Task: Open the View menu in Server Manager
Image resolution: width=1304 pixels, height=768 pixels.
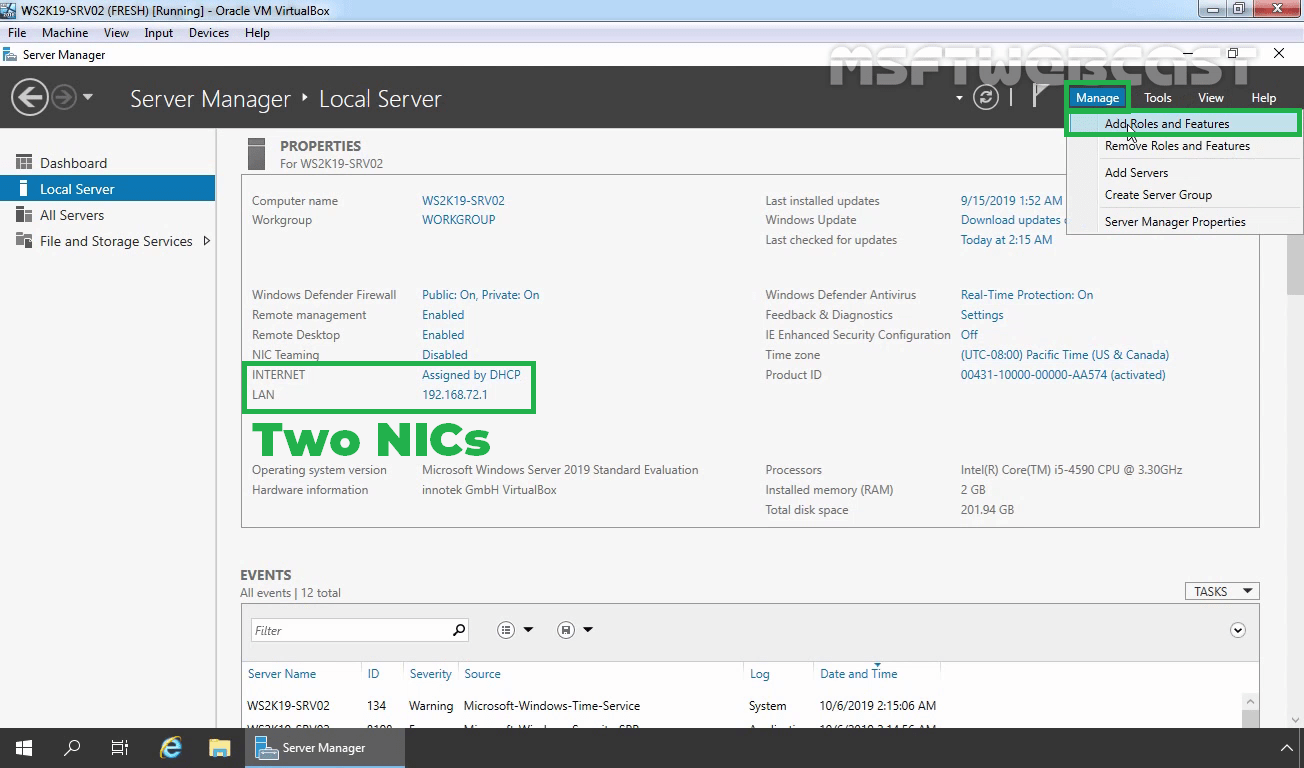Action: (x=1211, y=97)
